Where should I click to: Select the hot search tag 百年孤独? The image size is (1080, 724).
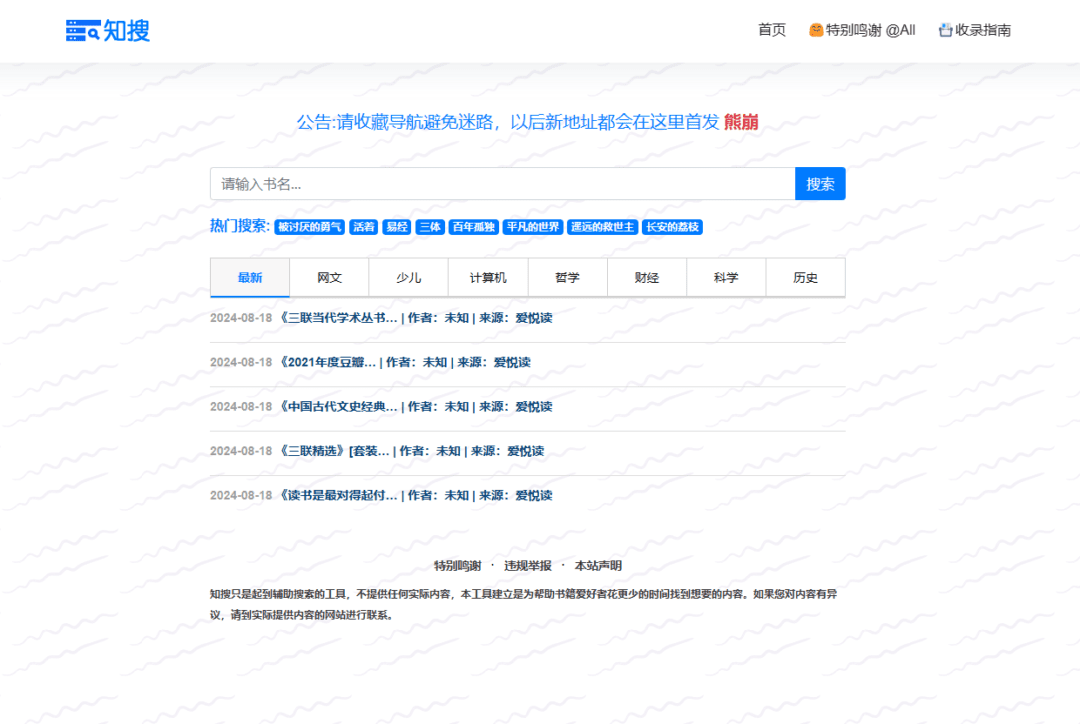click(473, 227)
